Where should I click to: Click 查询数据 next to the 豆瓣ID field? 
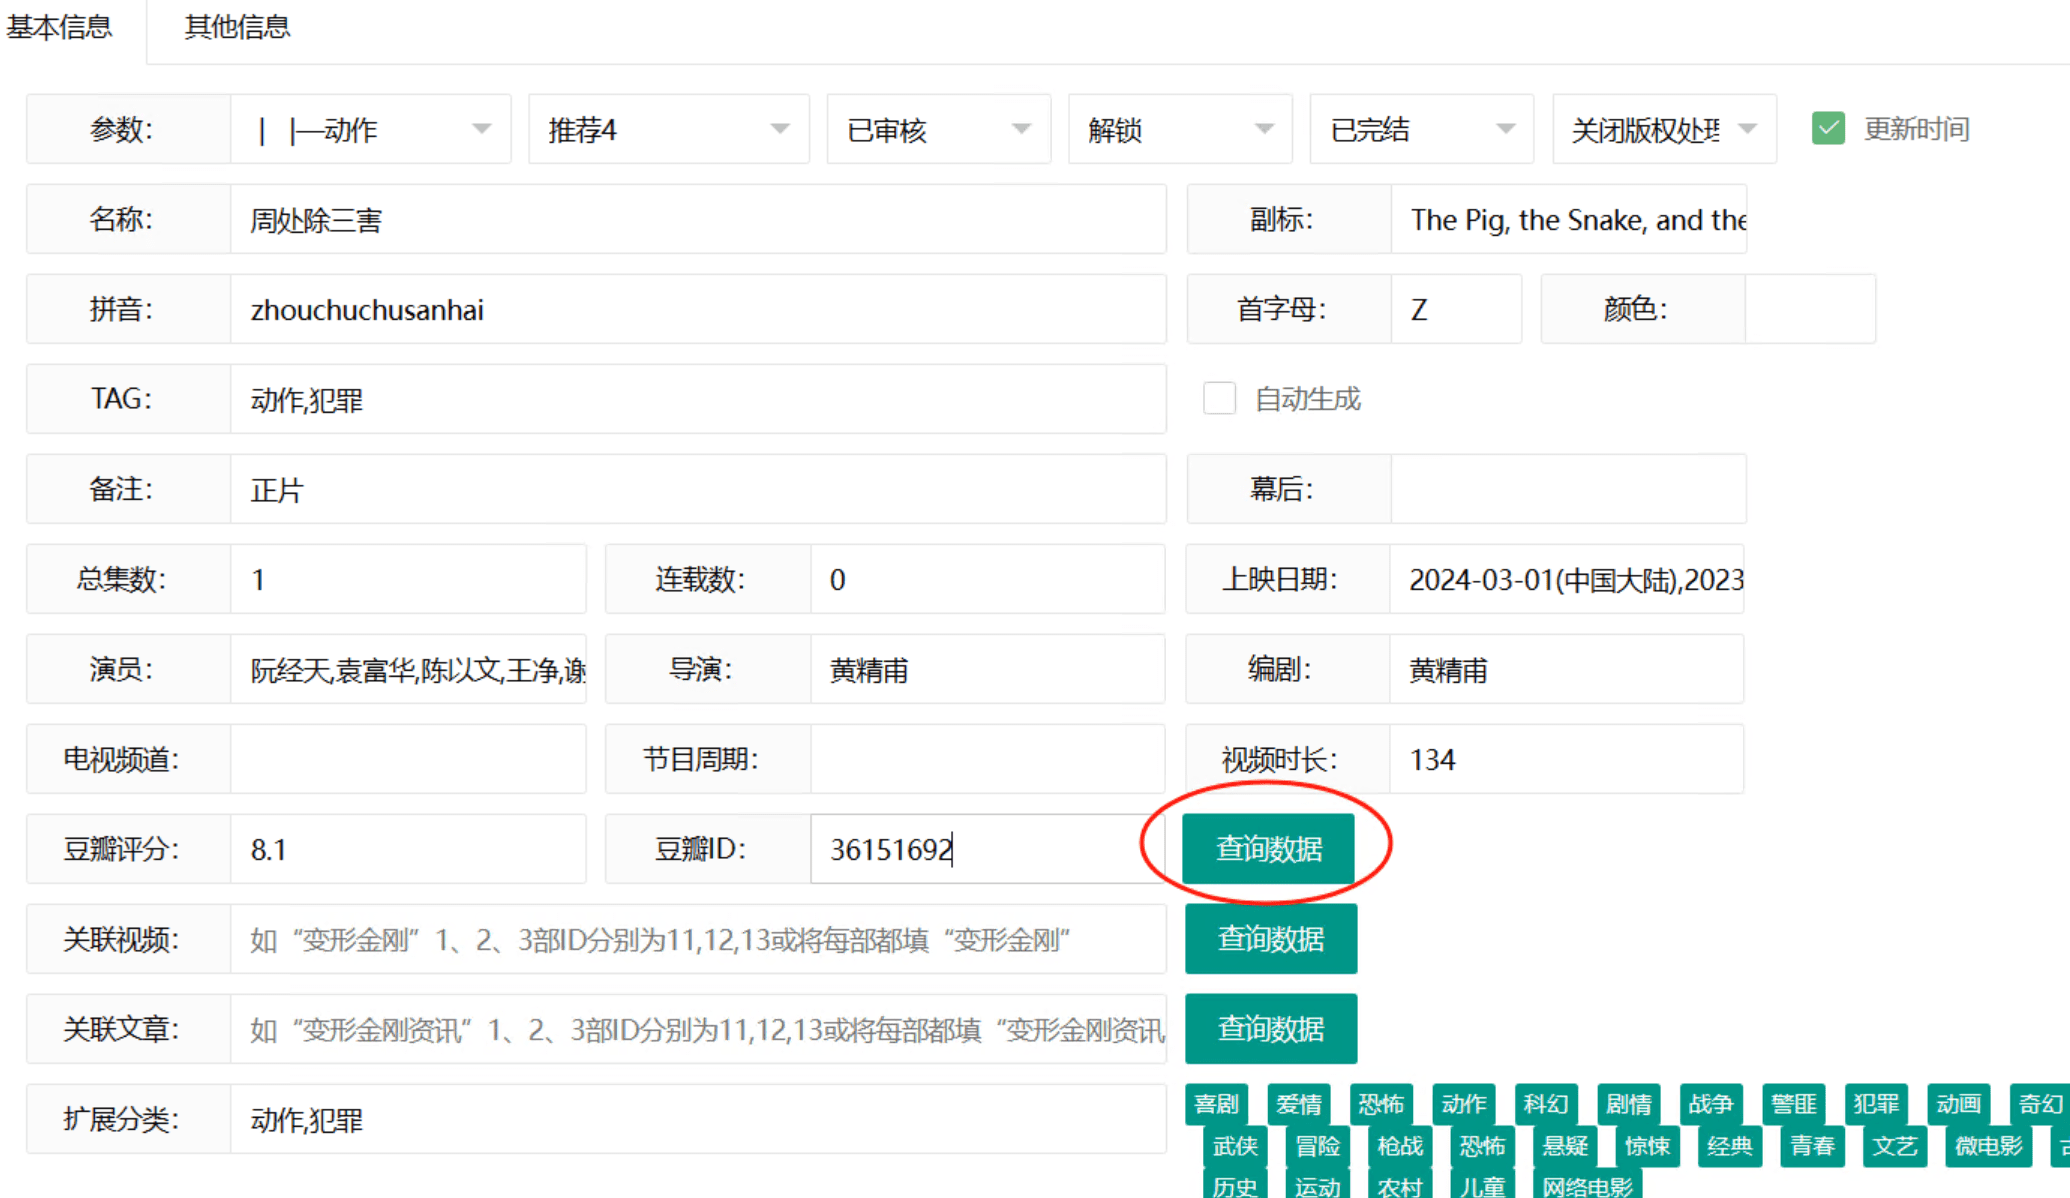point(1268,849)
